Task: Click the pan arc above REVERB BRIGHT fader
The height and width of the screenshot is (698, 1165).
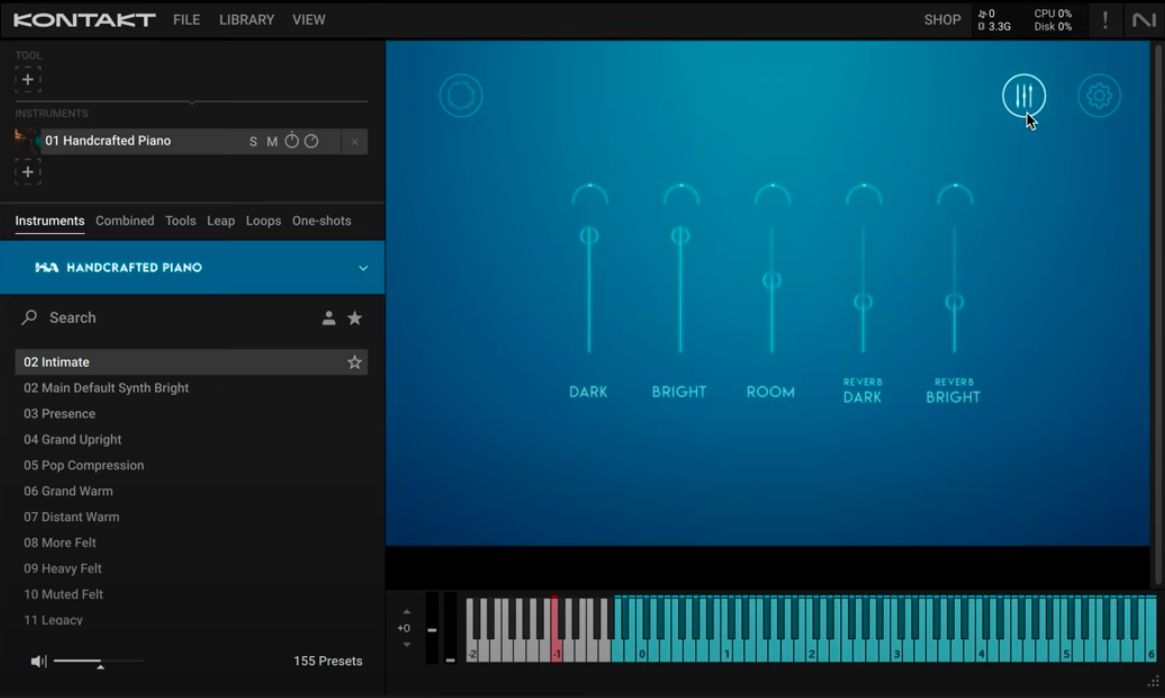Action: point(955,194)
